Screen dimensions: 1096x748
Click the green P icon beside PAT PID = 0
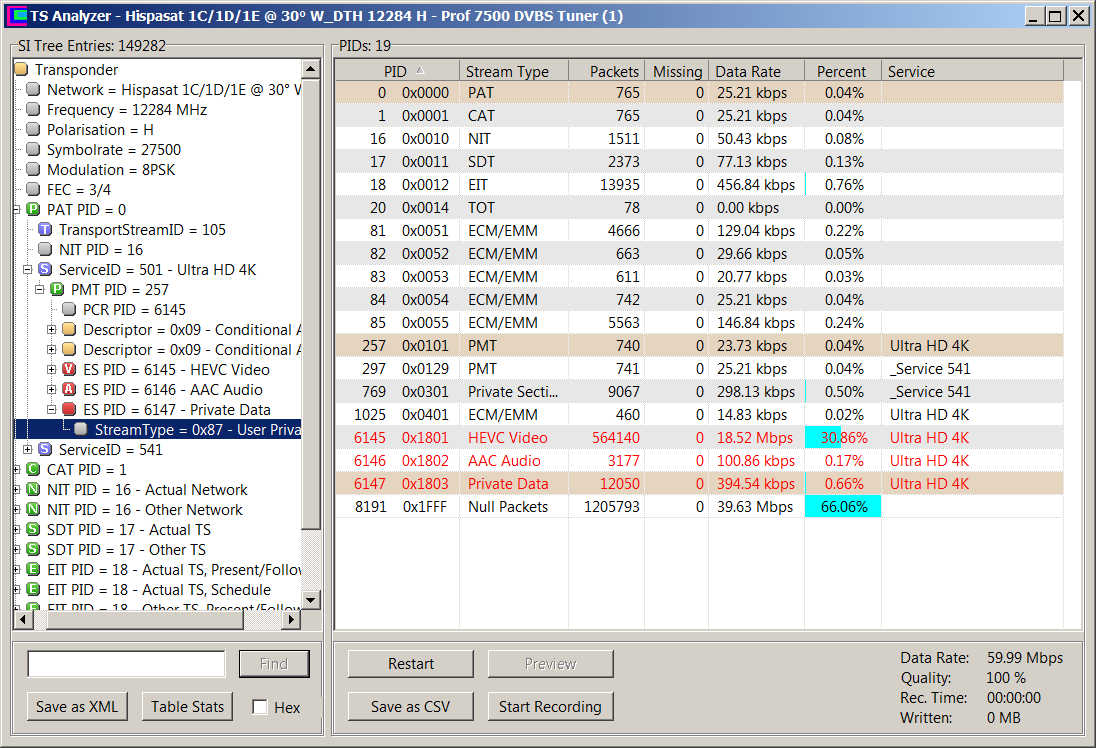33,210
